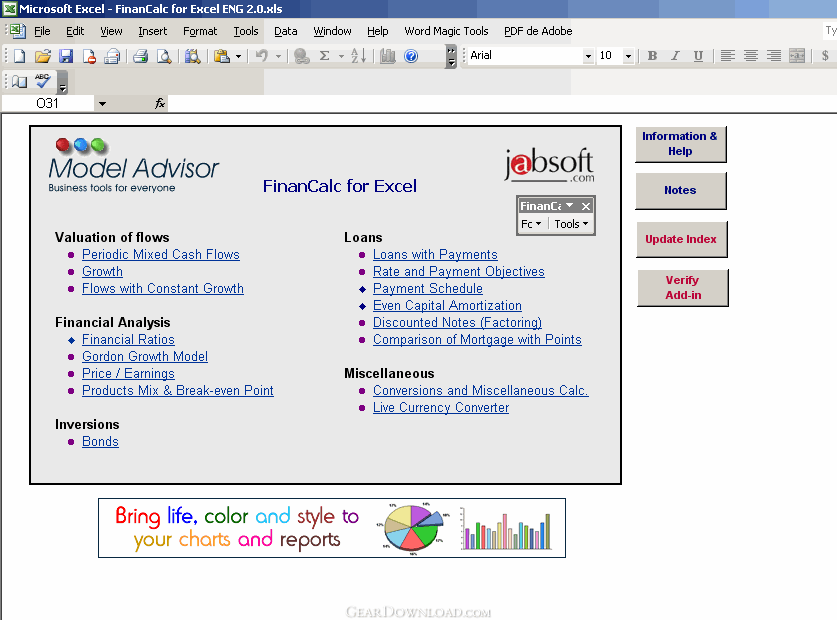Open the File menu
The height and width of the screenshot is (620, 837).
tap(42, 31)
